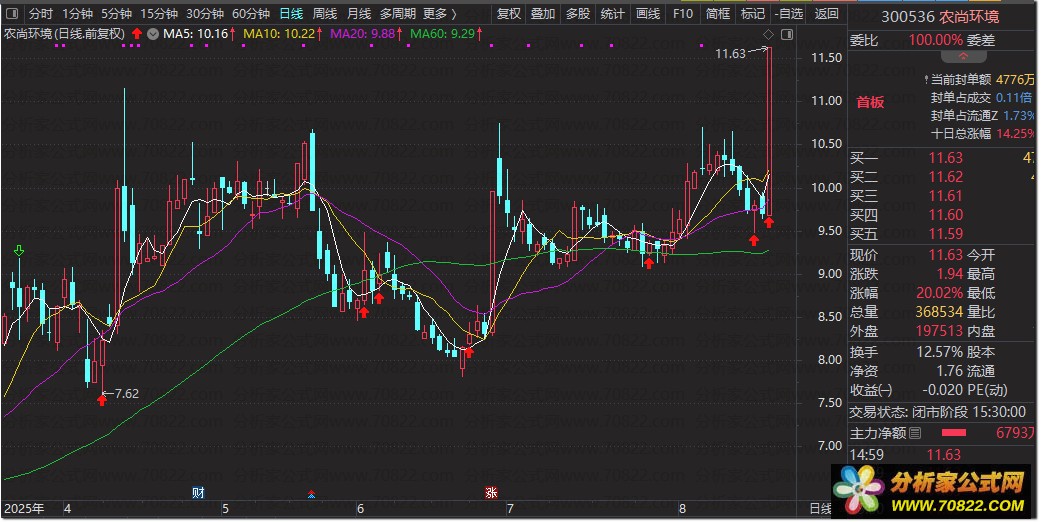Expand the 更多 periods menu
Screen dimensions: 1041x522
440,13
